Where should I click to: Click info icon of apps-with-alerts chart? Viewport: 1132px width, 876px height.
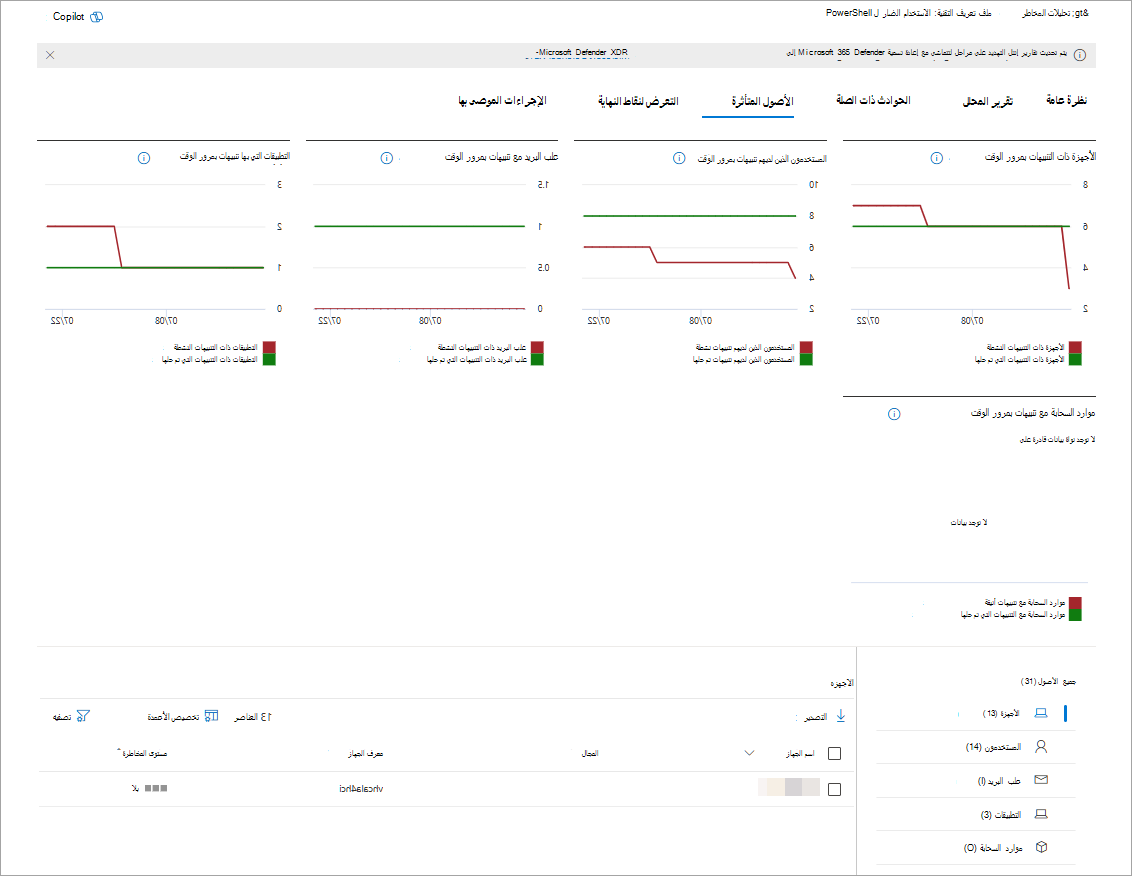[144, 157]
